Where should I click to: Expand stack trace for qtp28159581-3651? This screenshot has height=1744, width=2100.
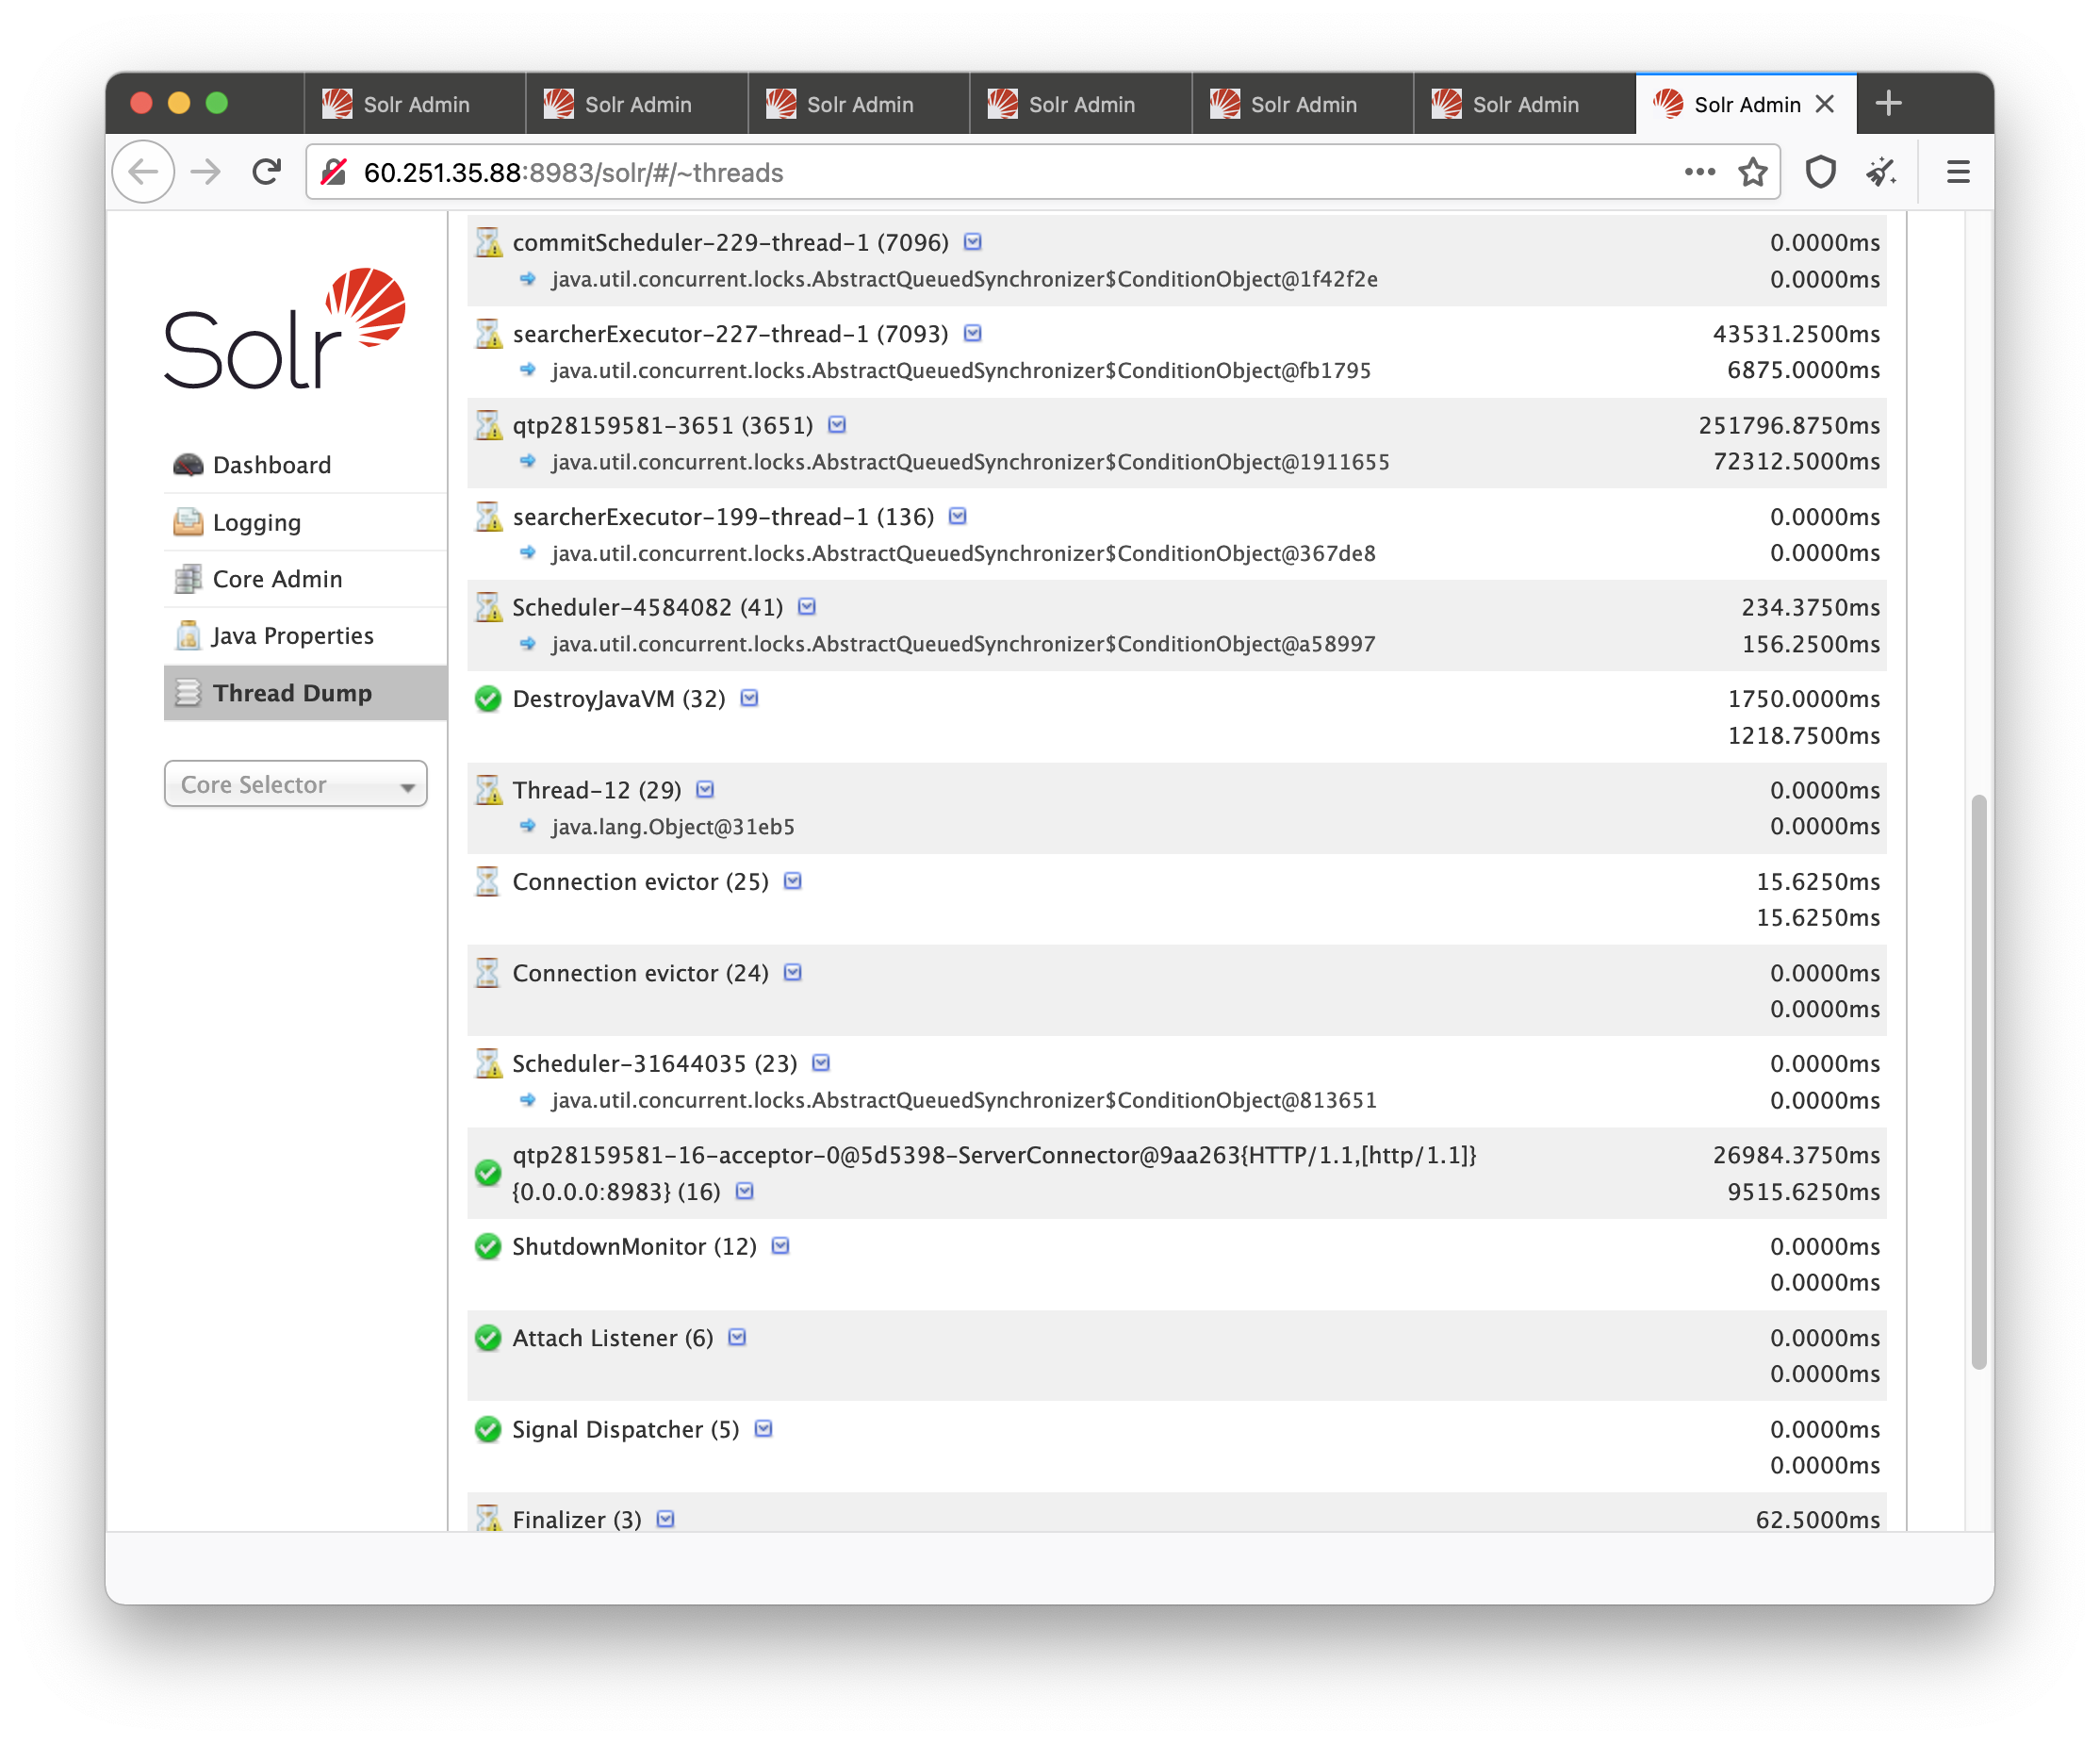(837, 425)
